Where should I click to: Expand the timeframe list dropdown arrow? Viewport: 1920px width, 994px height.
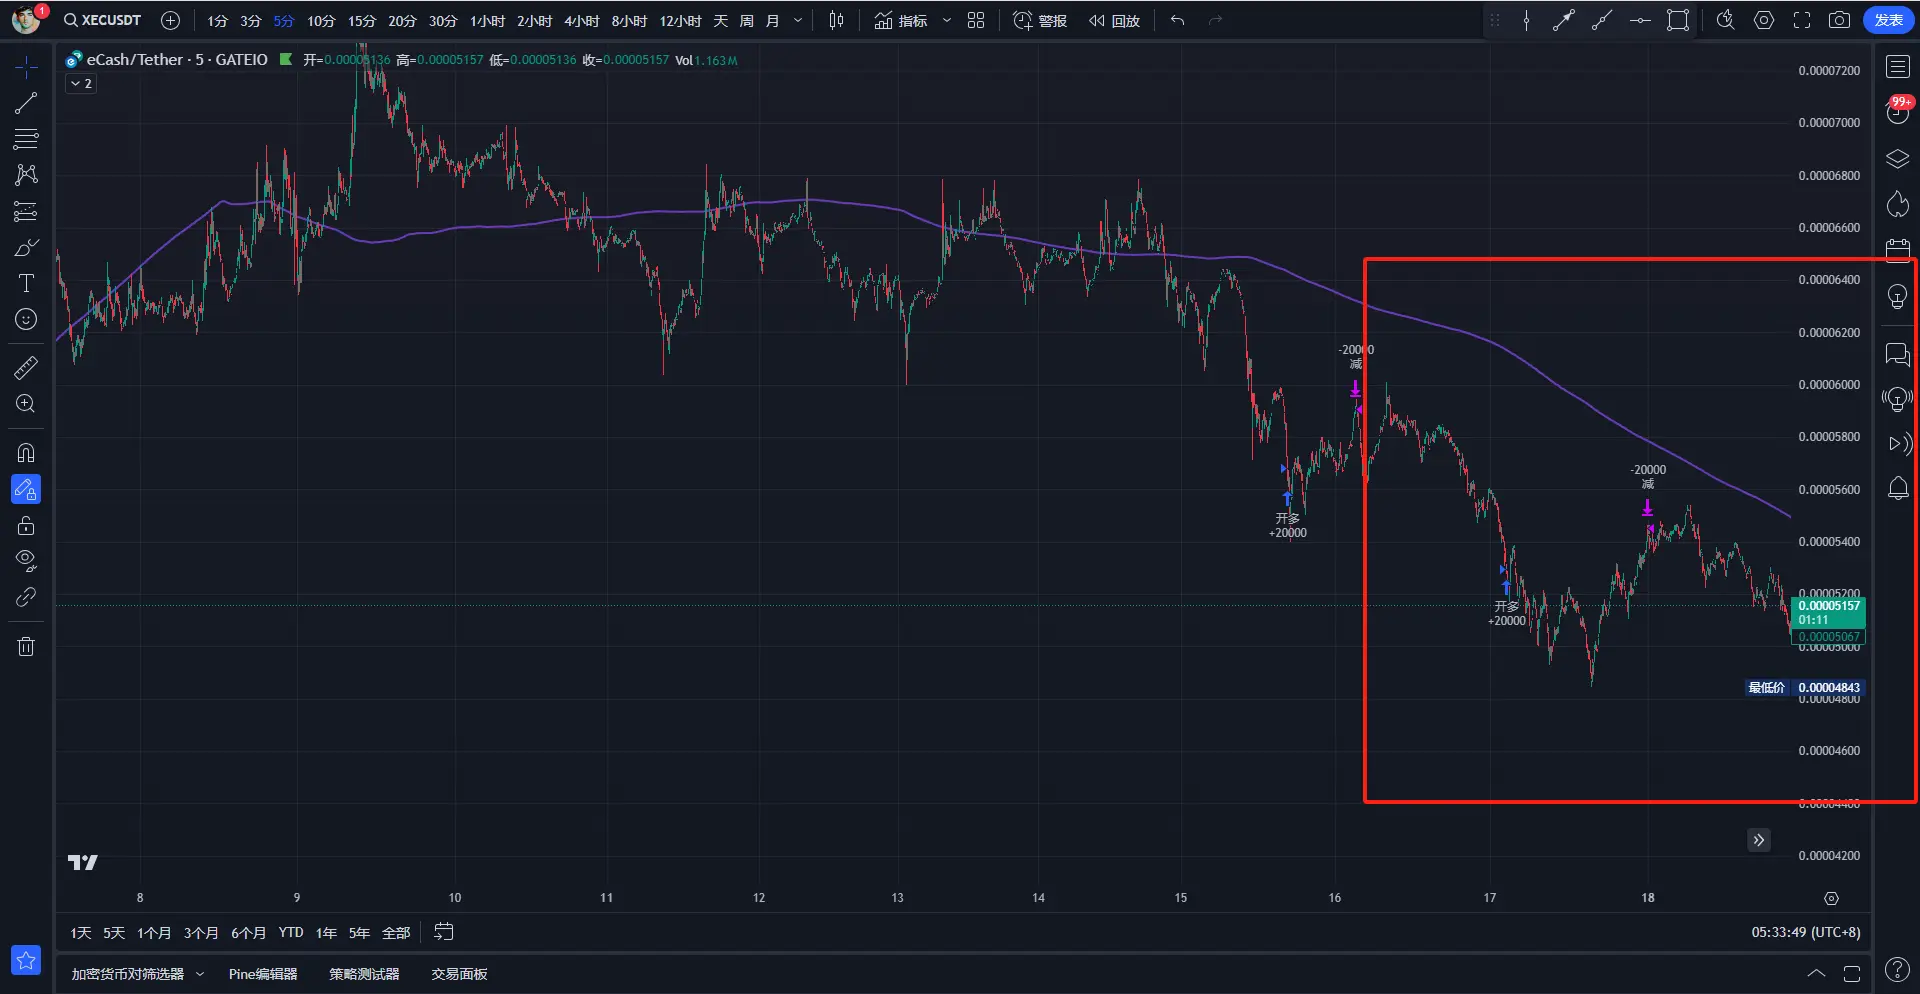(798, 21)
